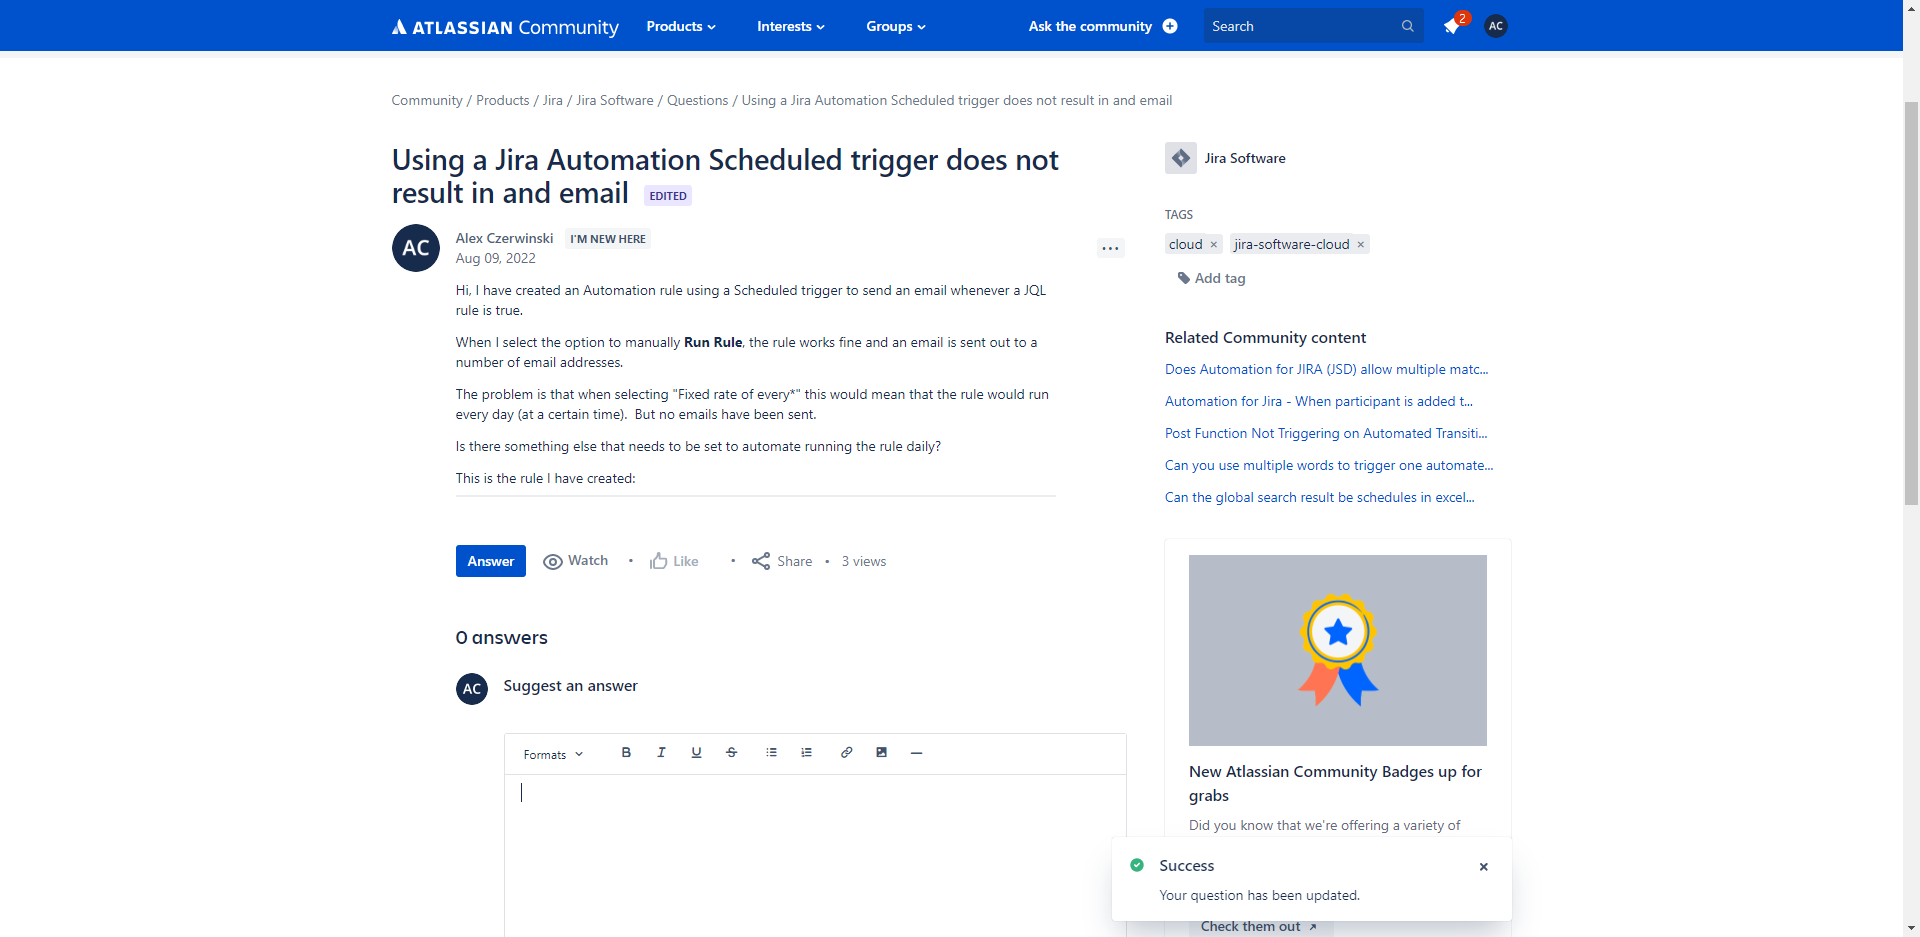Insert a numbered list
1920x937 pixels.
click(806, 753)
